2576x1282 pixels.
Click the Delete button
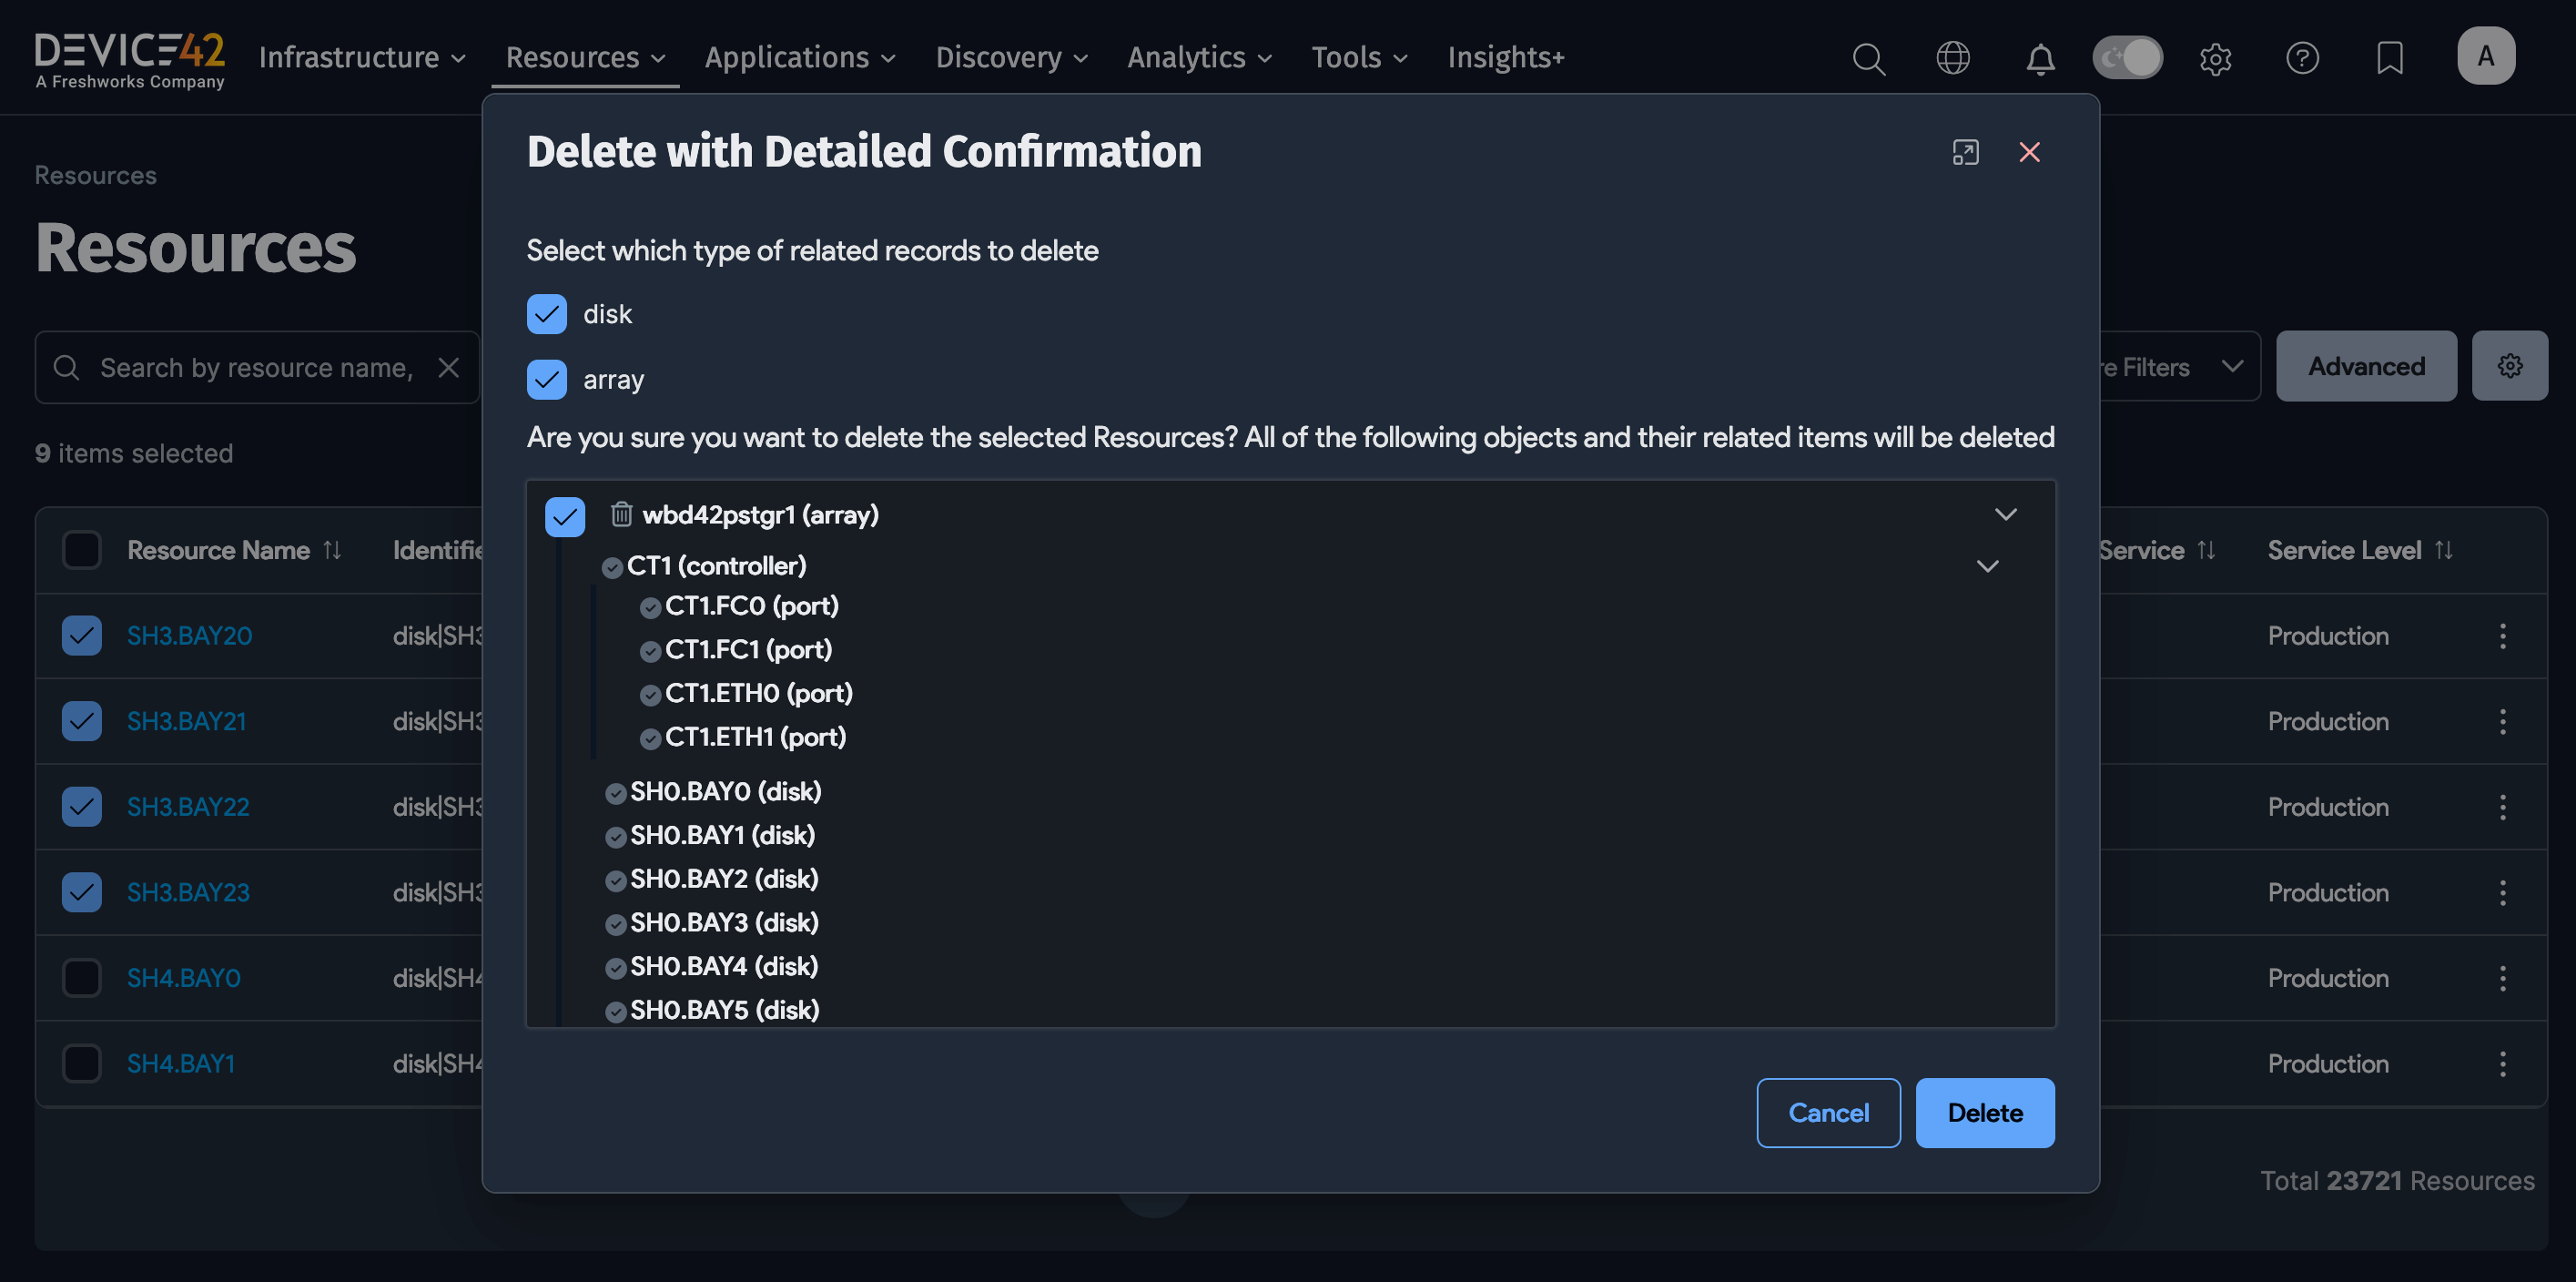tap(1984, 1112)
